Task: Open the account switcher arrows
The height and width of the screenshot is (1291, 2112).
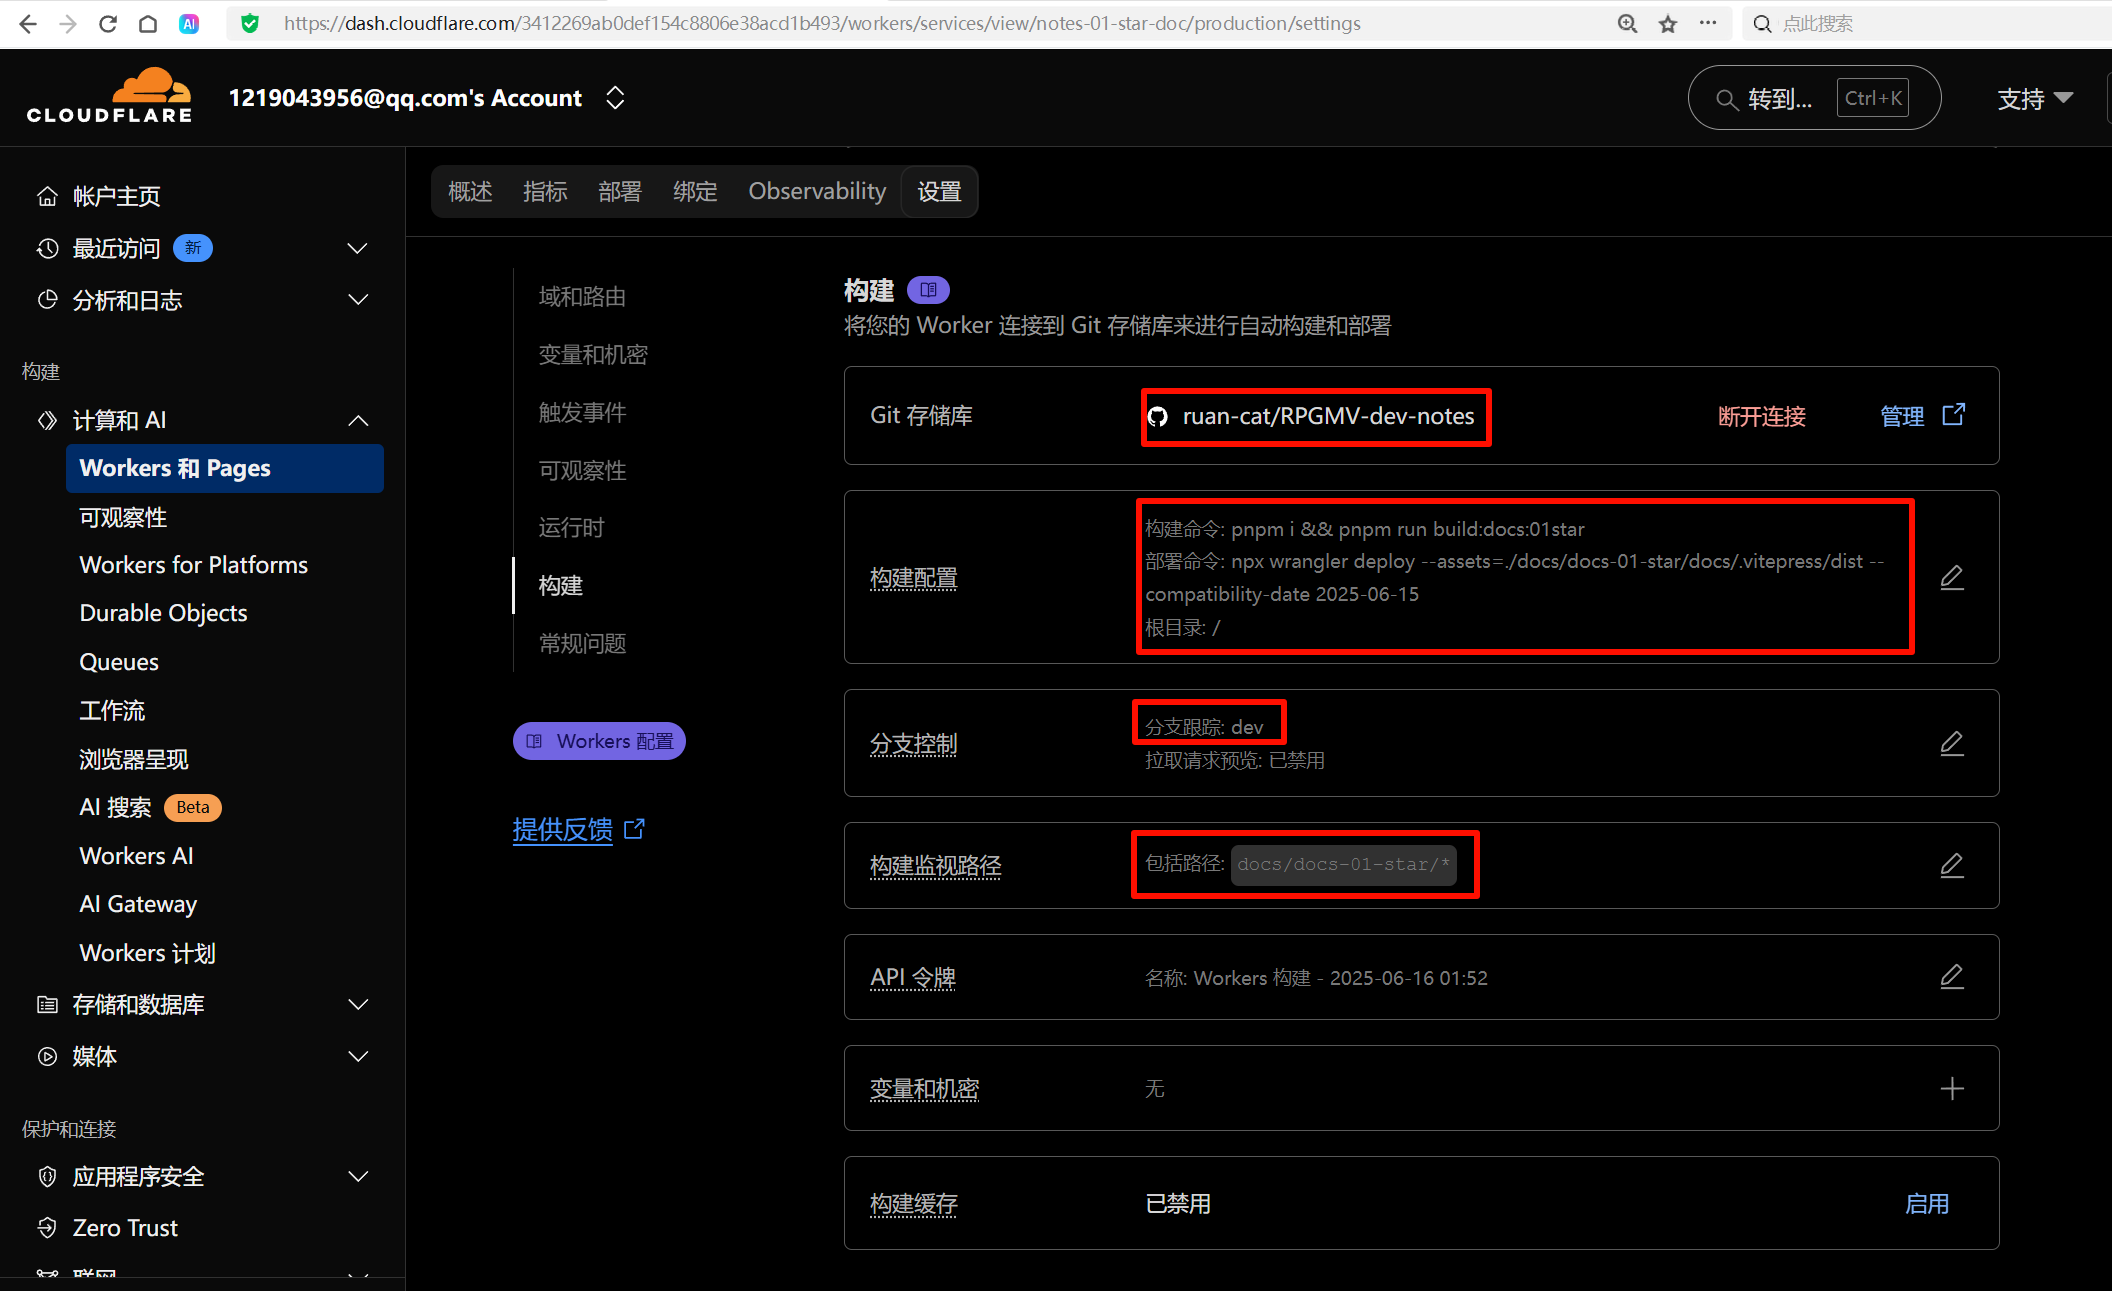Action: point(615,98)
